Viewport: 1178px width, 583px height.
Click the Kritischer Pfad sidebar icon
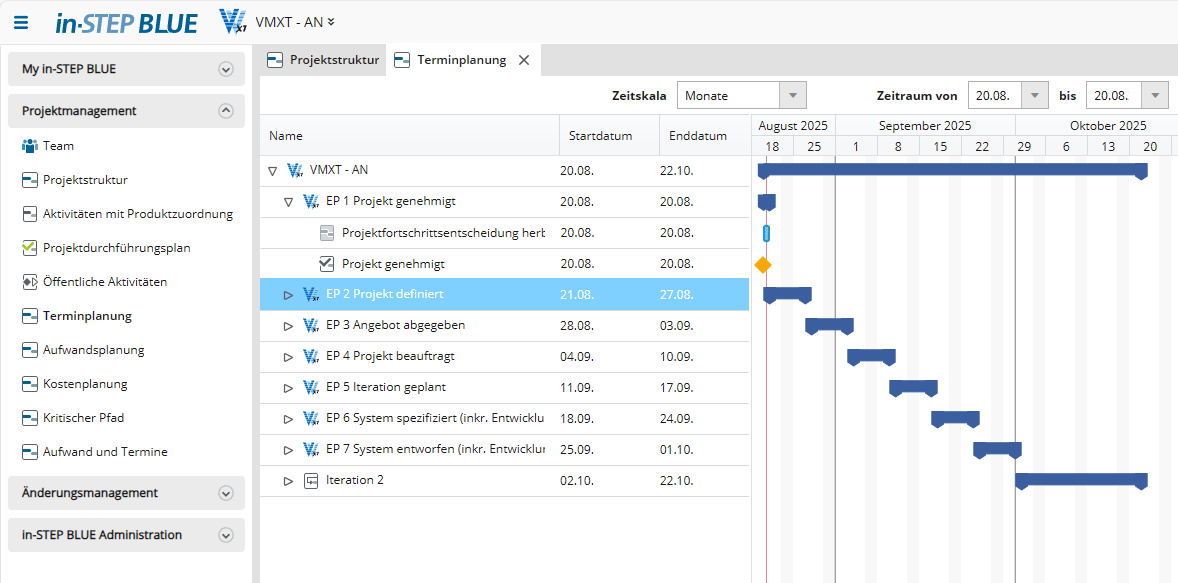(29, 418)
